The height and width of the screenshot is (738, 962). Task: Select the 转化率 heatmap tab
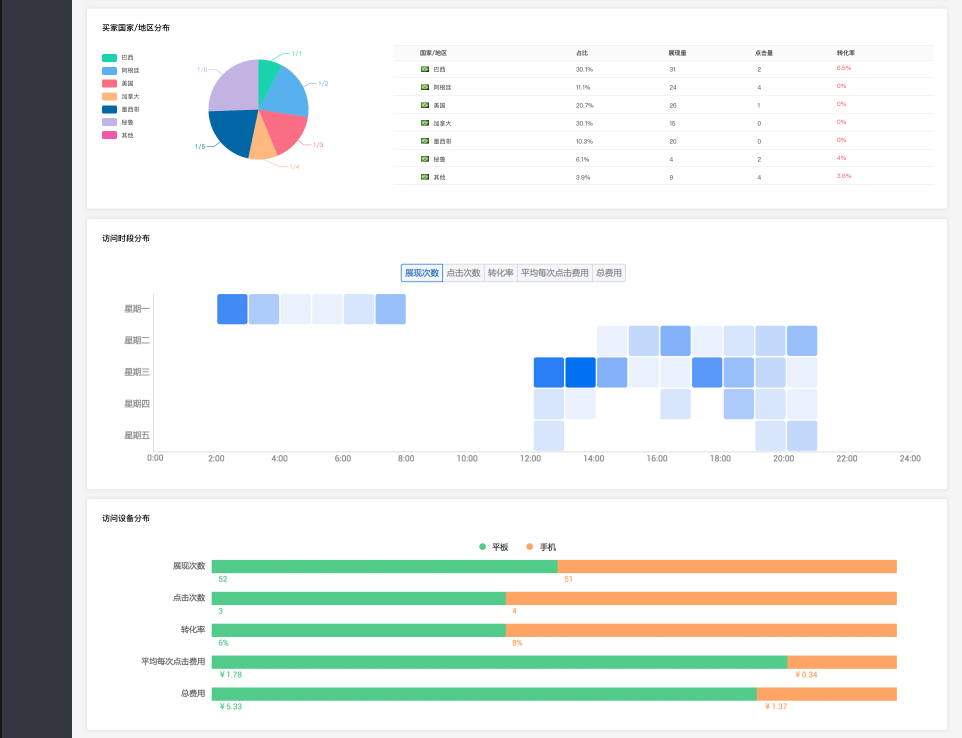[x=501, y=273]
